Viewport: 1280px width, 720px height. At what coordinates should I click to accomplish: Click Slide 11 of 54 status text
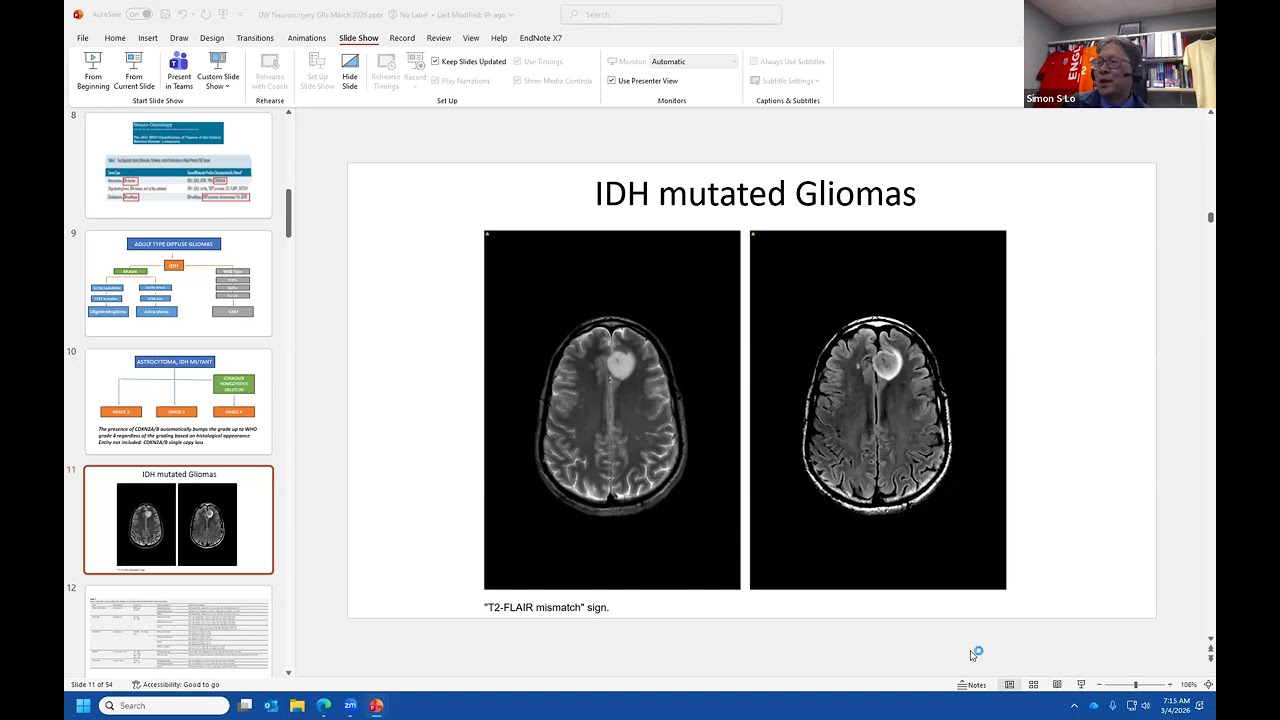[x=90, y=685]
